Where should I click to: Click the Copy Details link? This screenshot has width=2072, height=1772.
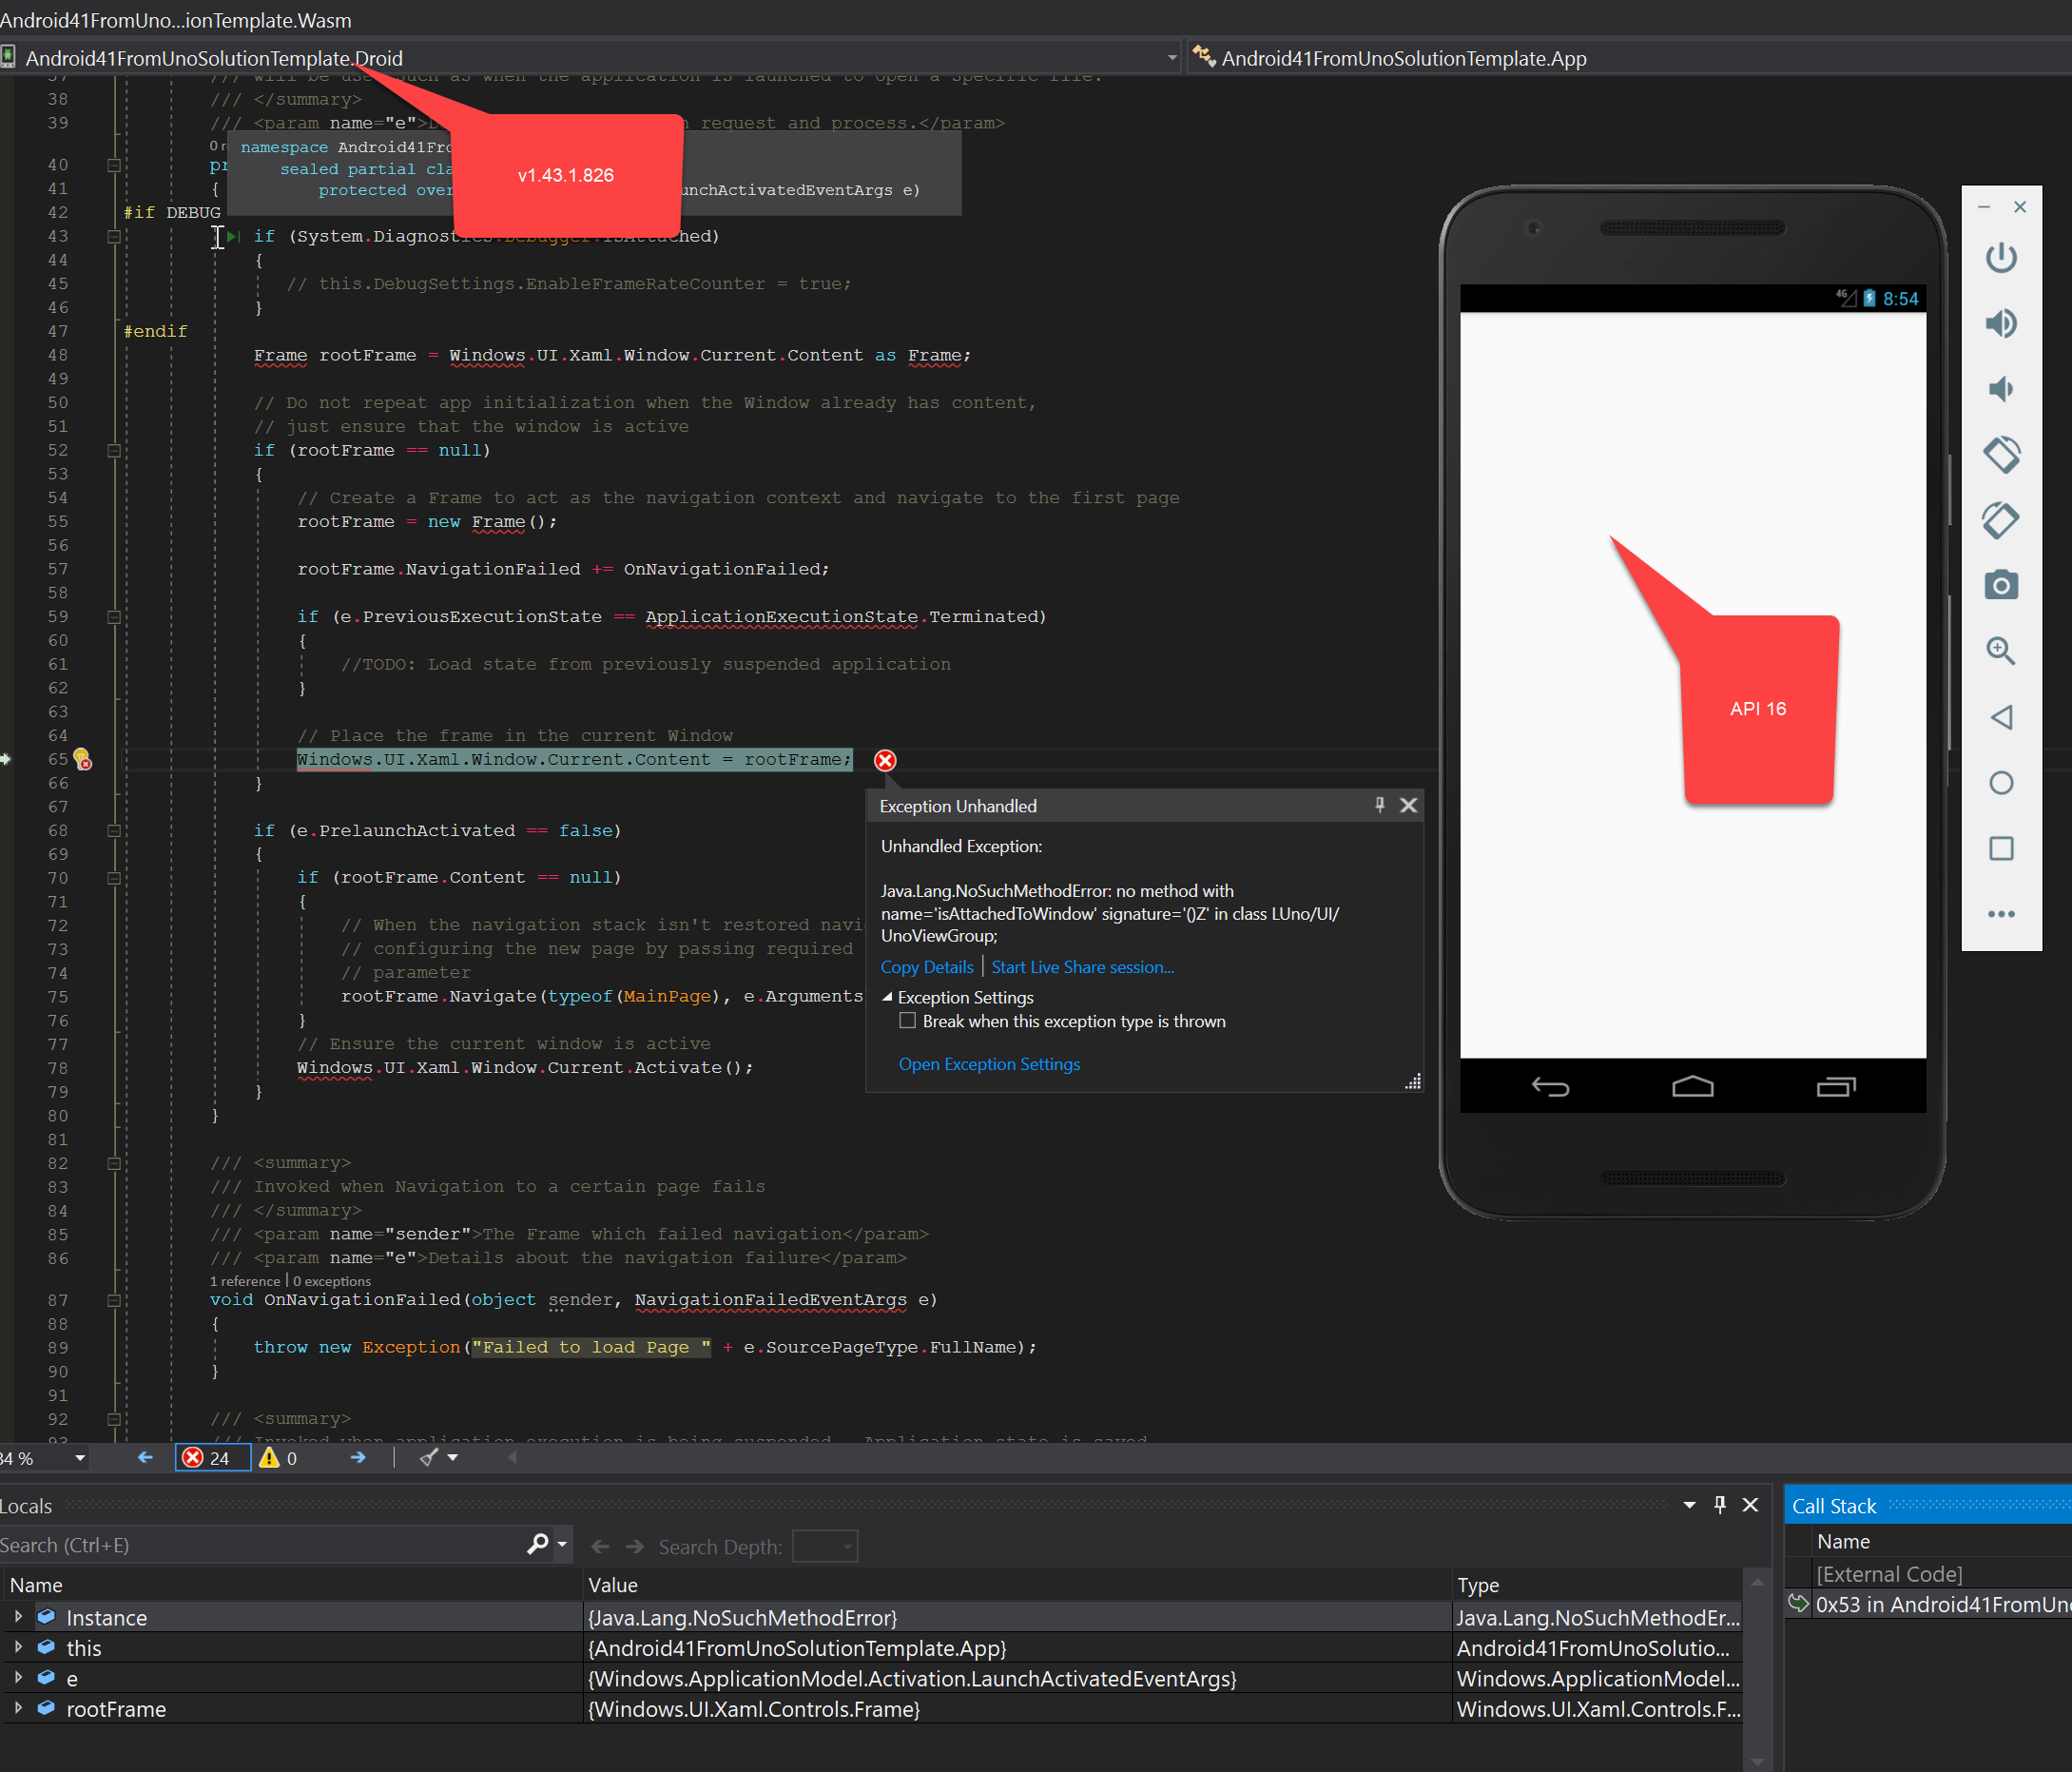(926, 966)
